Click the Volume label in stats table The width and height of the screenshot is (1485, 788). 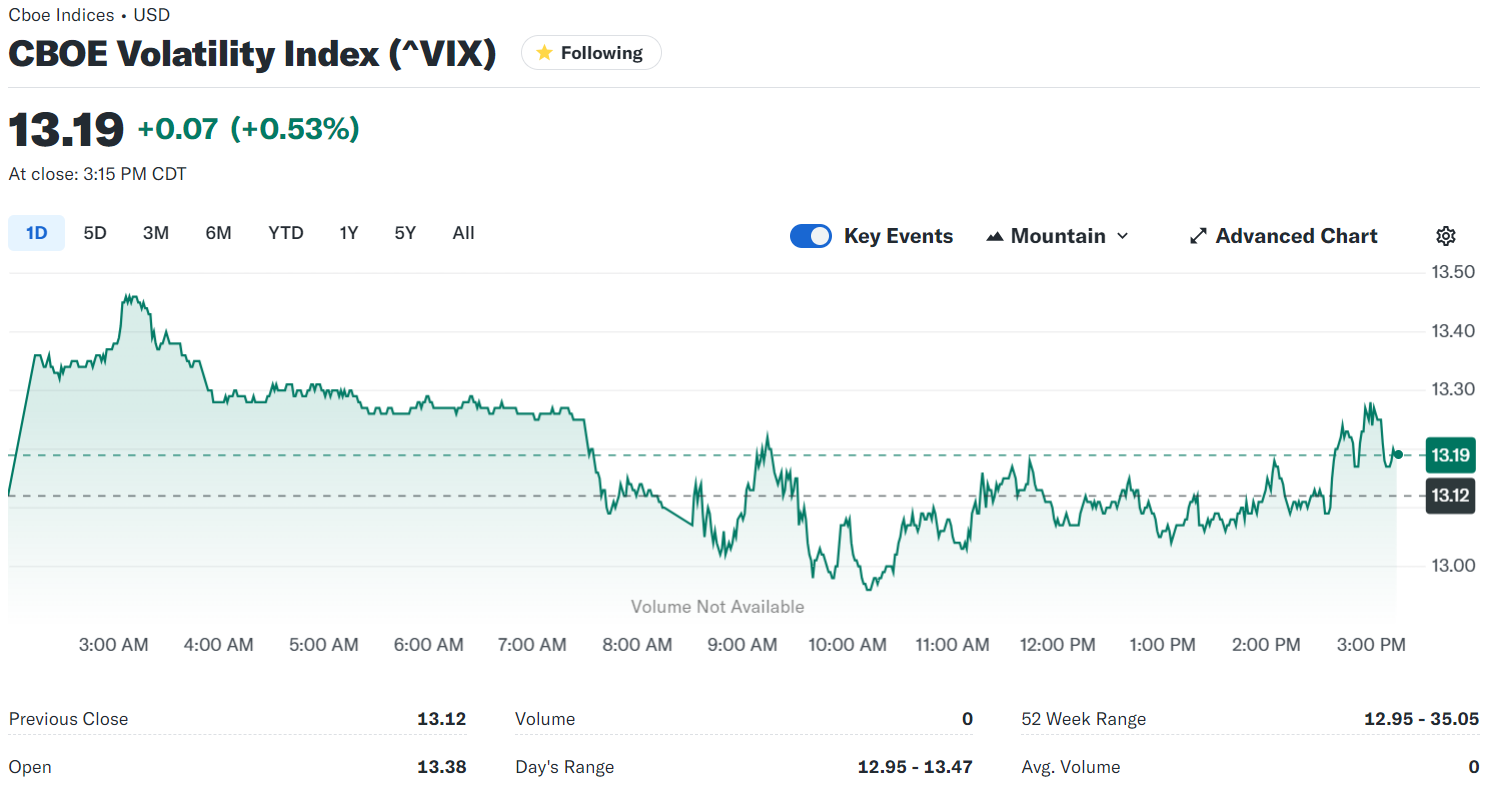click(545, 719)
